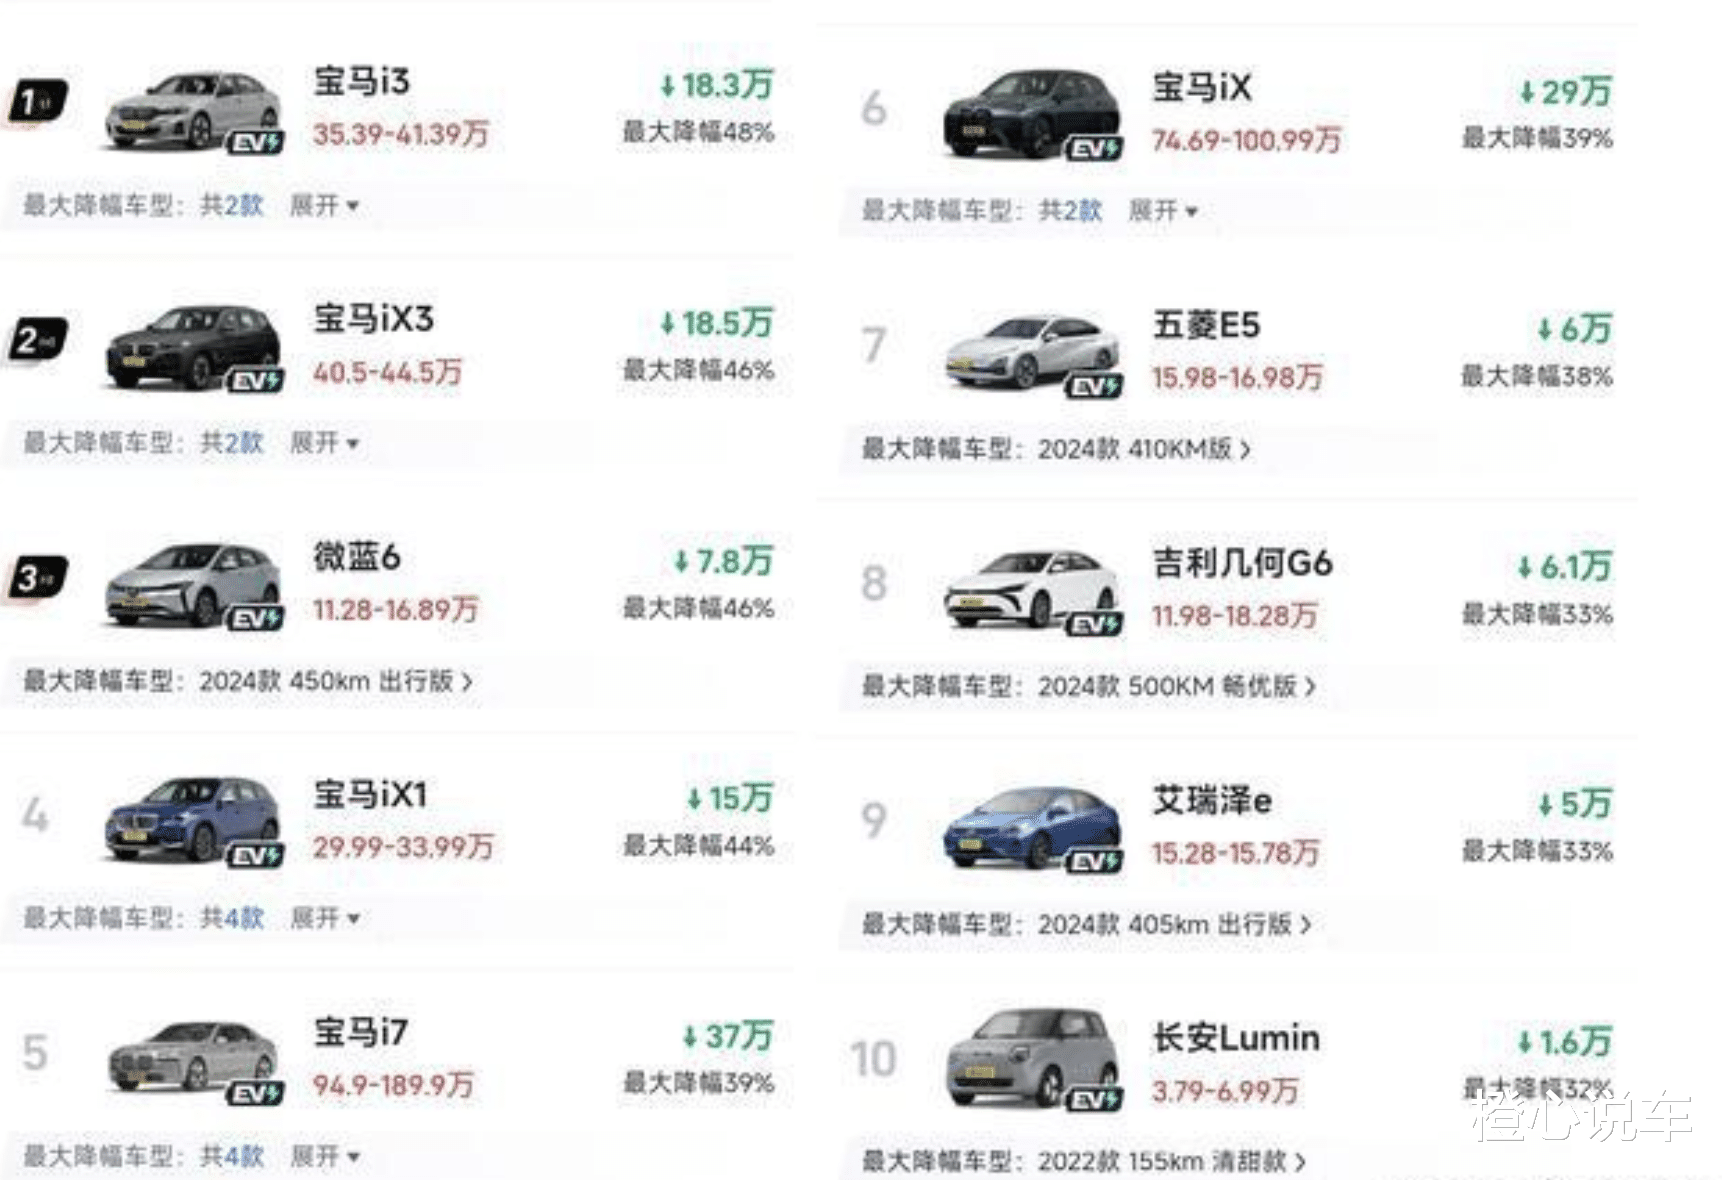This screenshot has width=1722, height=1180.
Task: Click the EV badge on 宝马i3 image
Action: pyautogui.click(x=256, y=142)
